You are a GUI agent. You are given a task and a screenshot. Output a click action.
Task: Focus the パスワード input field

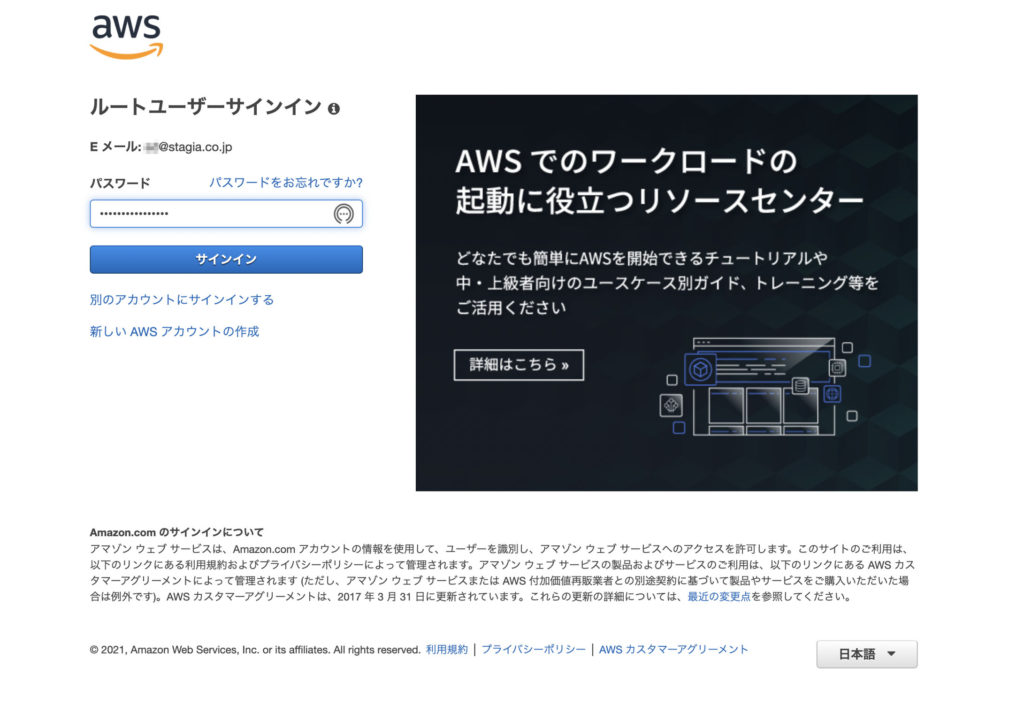[226, 214]
